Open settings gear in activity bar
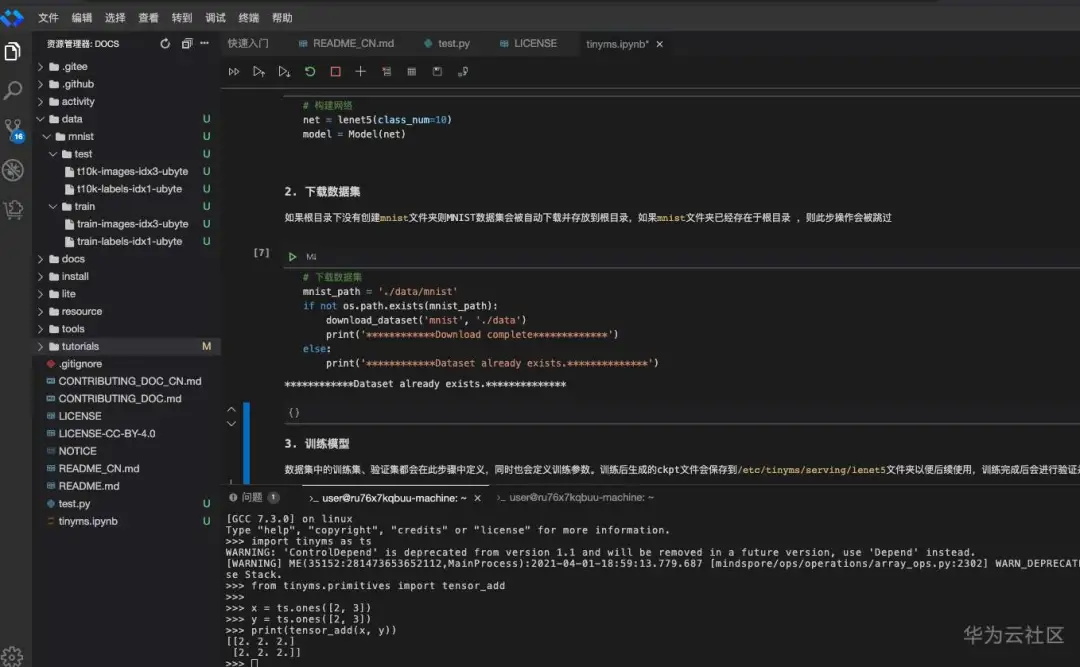This screenshot has width=1080, height=667. [x=13, y=655]
